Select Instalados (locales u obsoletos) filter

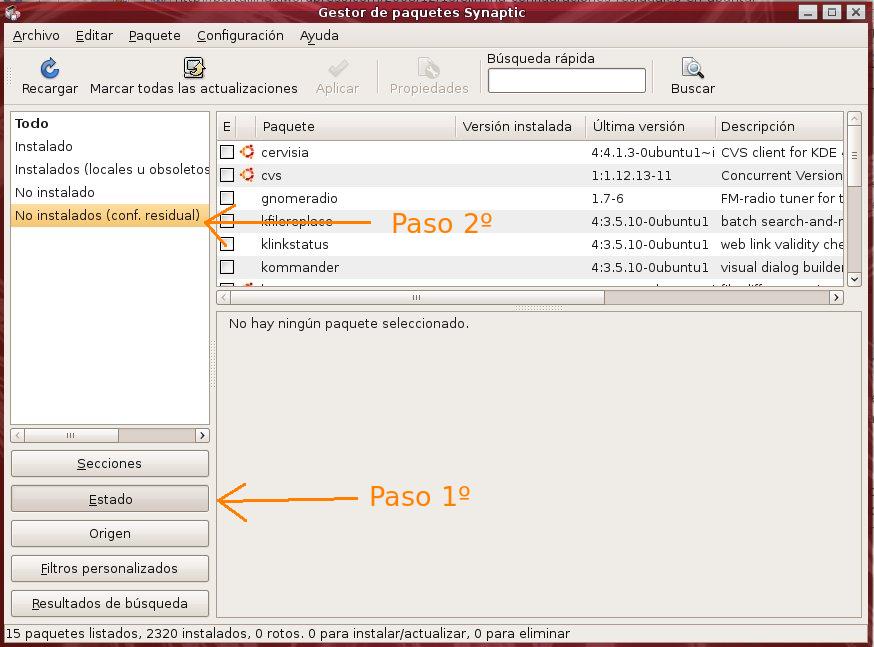111,169
